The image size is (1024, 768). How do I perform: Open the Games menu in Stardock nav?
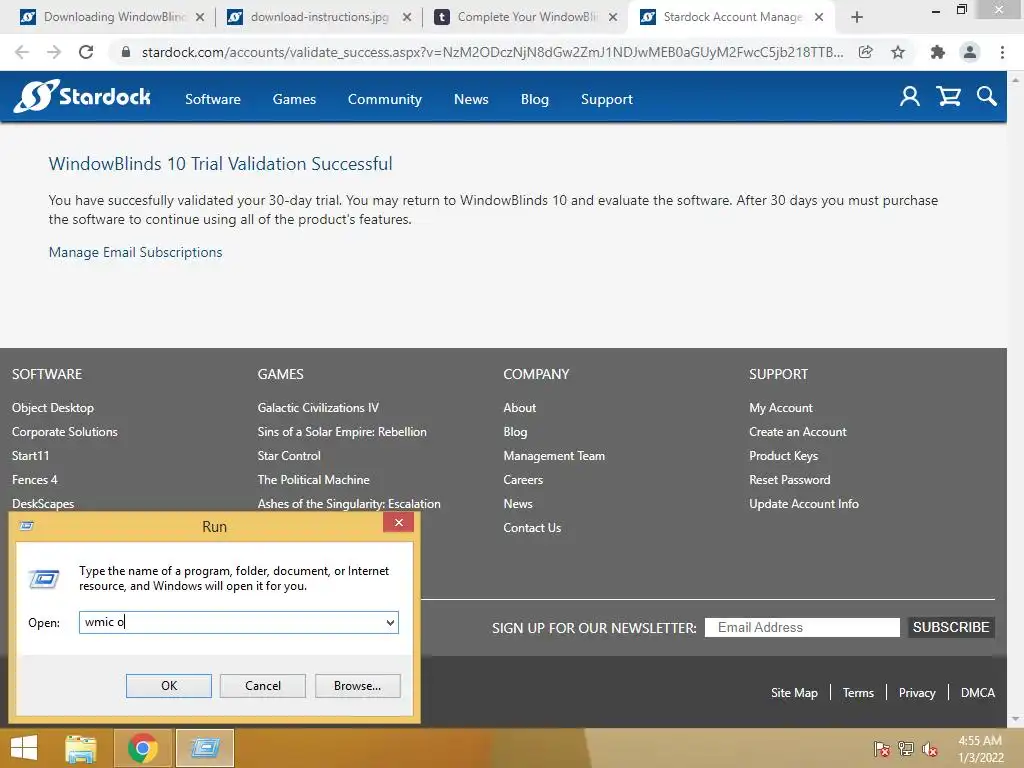click(x=295, y=99)
